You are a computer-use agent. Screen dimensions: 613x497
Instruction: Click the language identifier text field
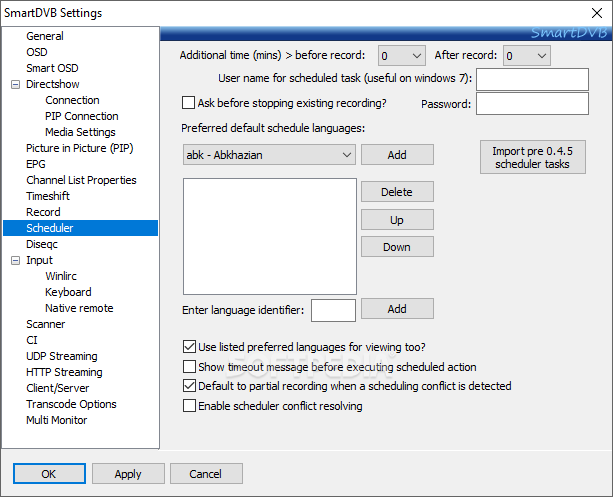pyautogui.click(x=333, y=310)
